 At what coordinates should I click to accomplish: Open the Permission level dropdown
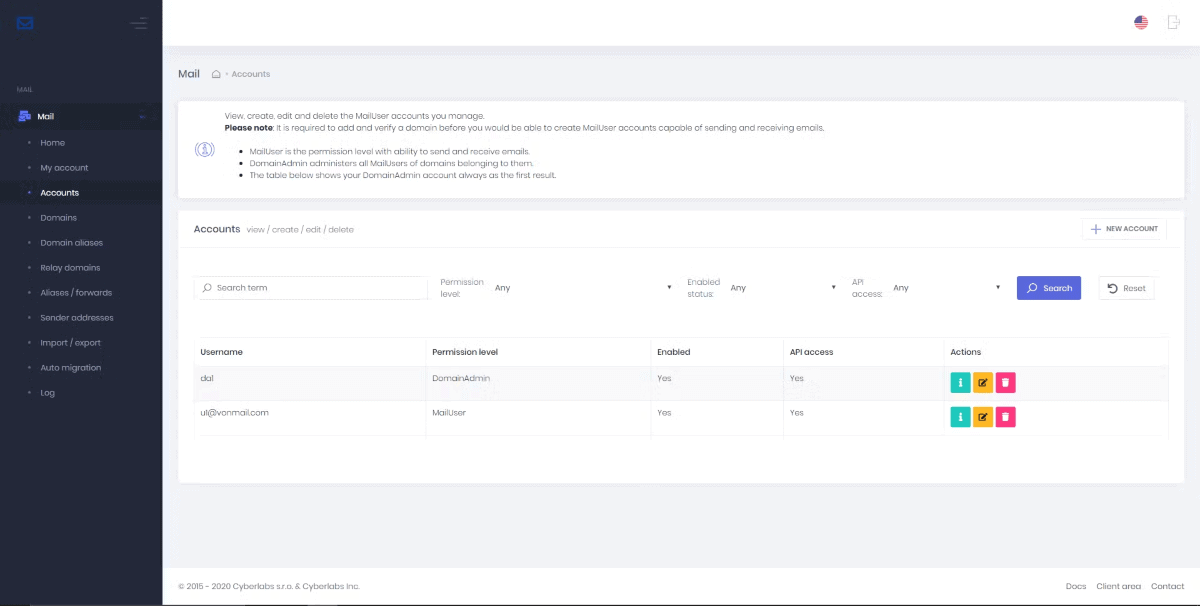point(582,288)
